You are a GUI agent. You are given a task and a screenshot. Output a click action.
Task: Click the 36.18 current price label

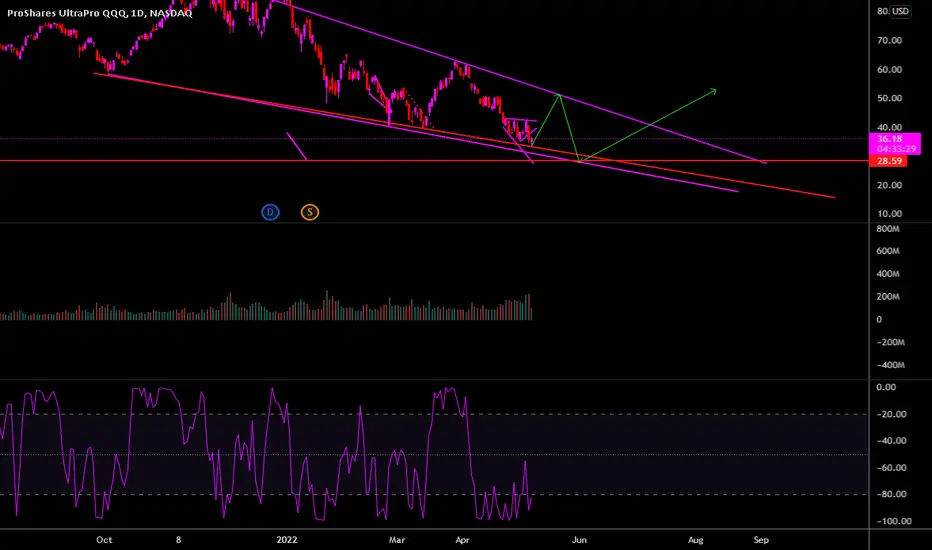[x=889, y=139]
